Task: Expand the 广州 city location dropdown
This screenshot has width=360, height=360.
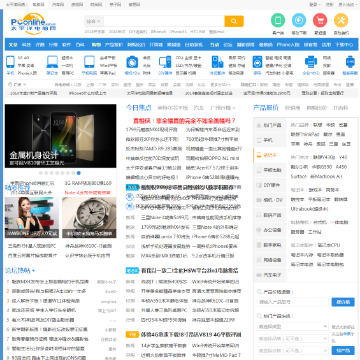Action: pyautogui.click(x=17, y=85)
